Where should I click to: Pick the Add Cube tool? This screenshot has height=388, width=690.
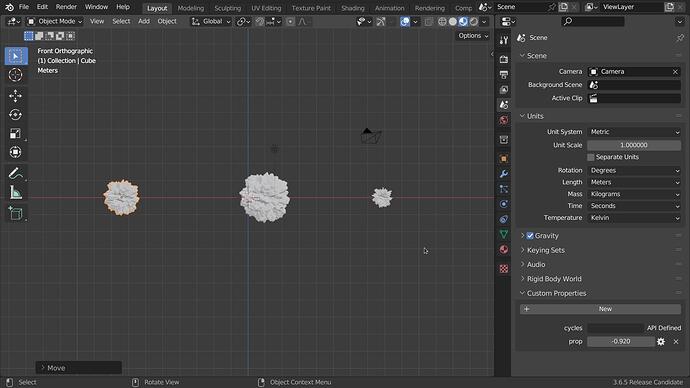coord(15,213)
